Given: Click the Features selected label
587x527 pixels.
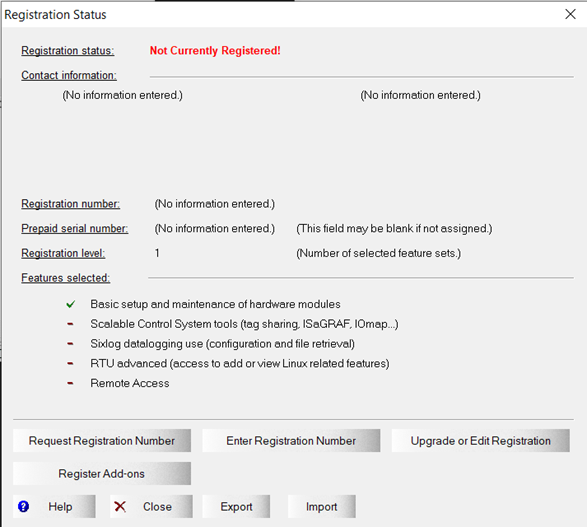Looking at the screenshot, I should pos(66,278).
